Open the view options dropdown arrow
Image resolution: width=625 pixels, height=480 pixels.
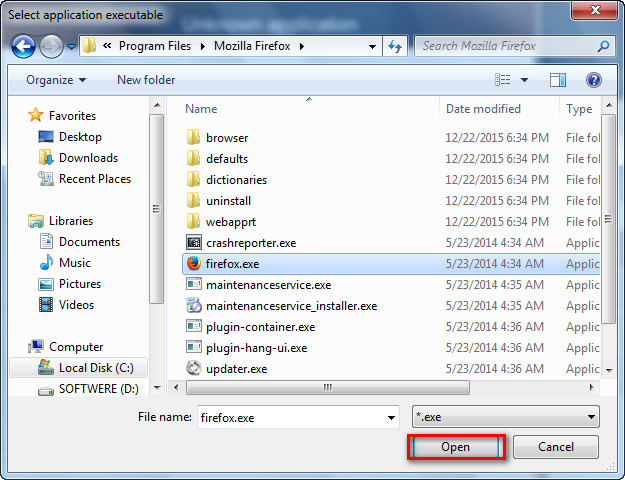(x=525, y=80)
